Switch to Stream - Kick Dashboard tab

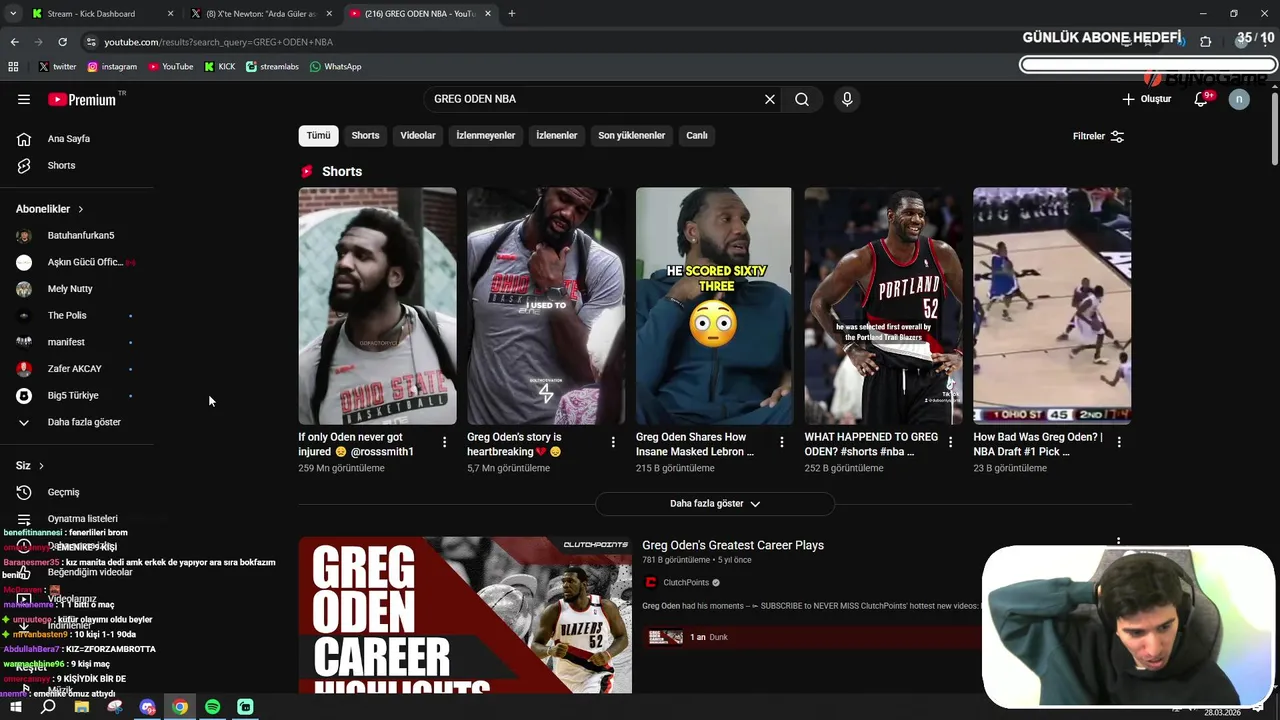102,14
